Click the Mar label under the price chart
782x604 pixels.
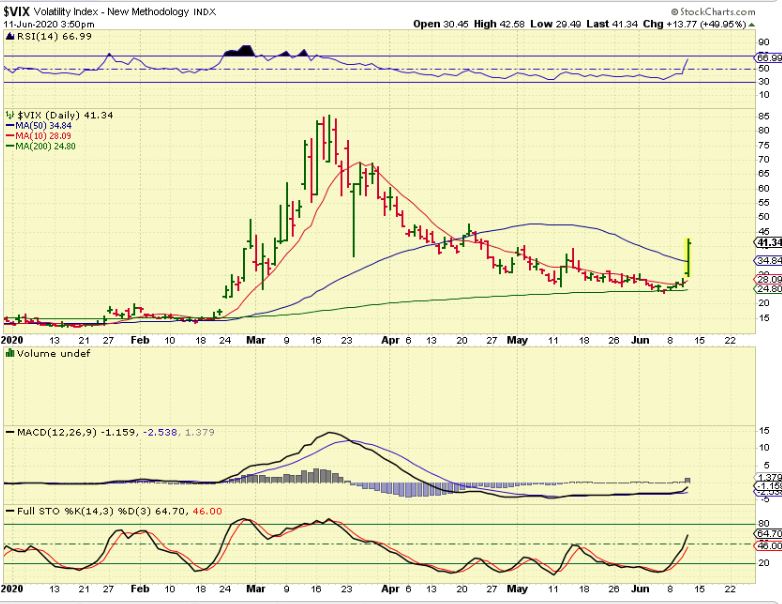click(256, 340)
